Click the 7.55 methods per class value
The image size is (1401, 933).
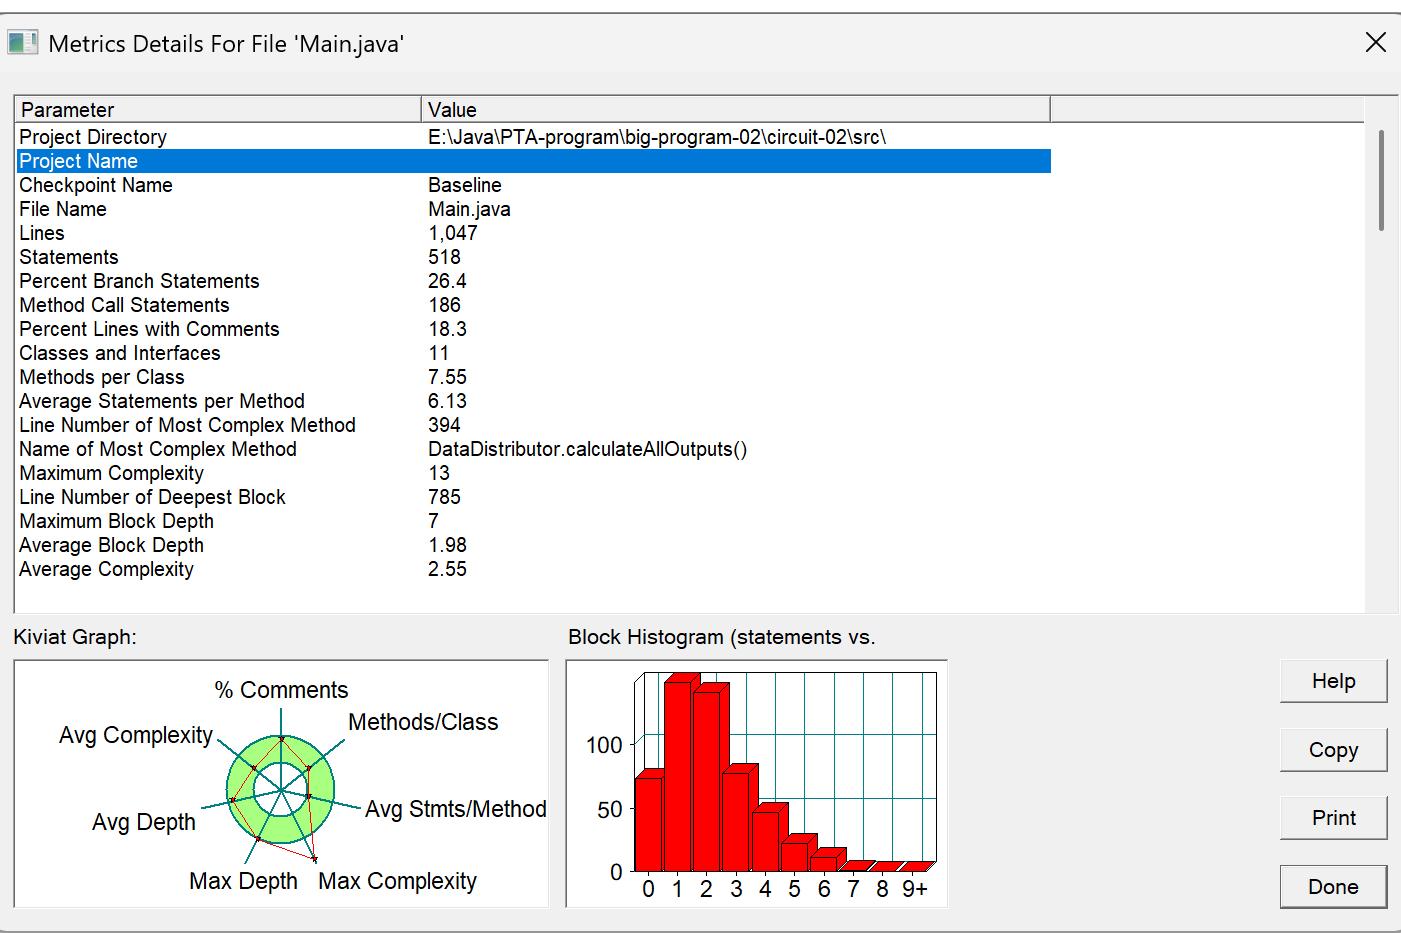pyautogui.click(x=447, y=377)
